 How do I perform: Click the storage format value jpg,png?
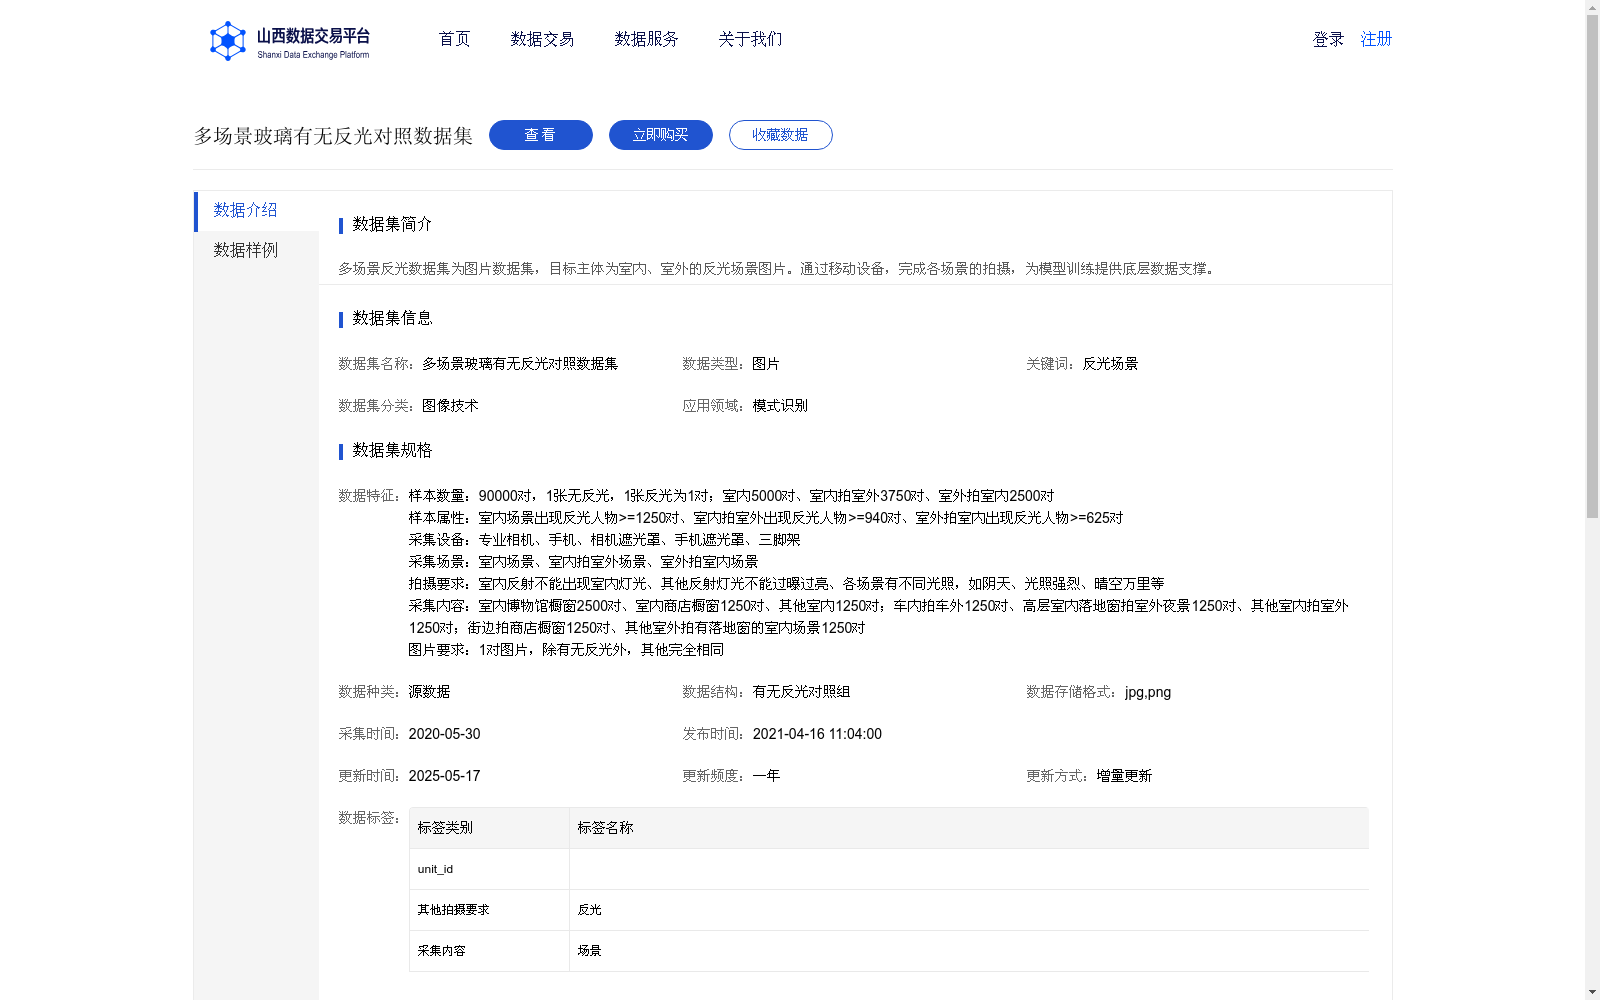(x=1148, y=692)
